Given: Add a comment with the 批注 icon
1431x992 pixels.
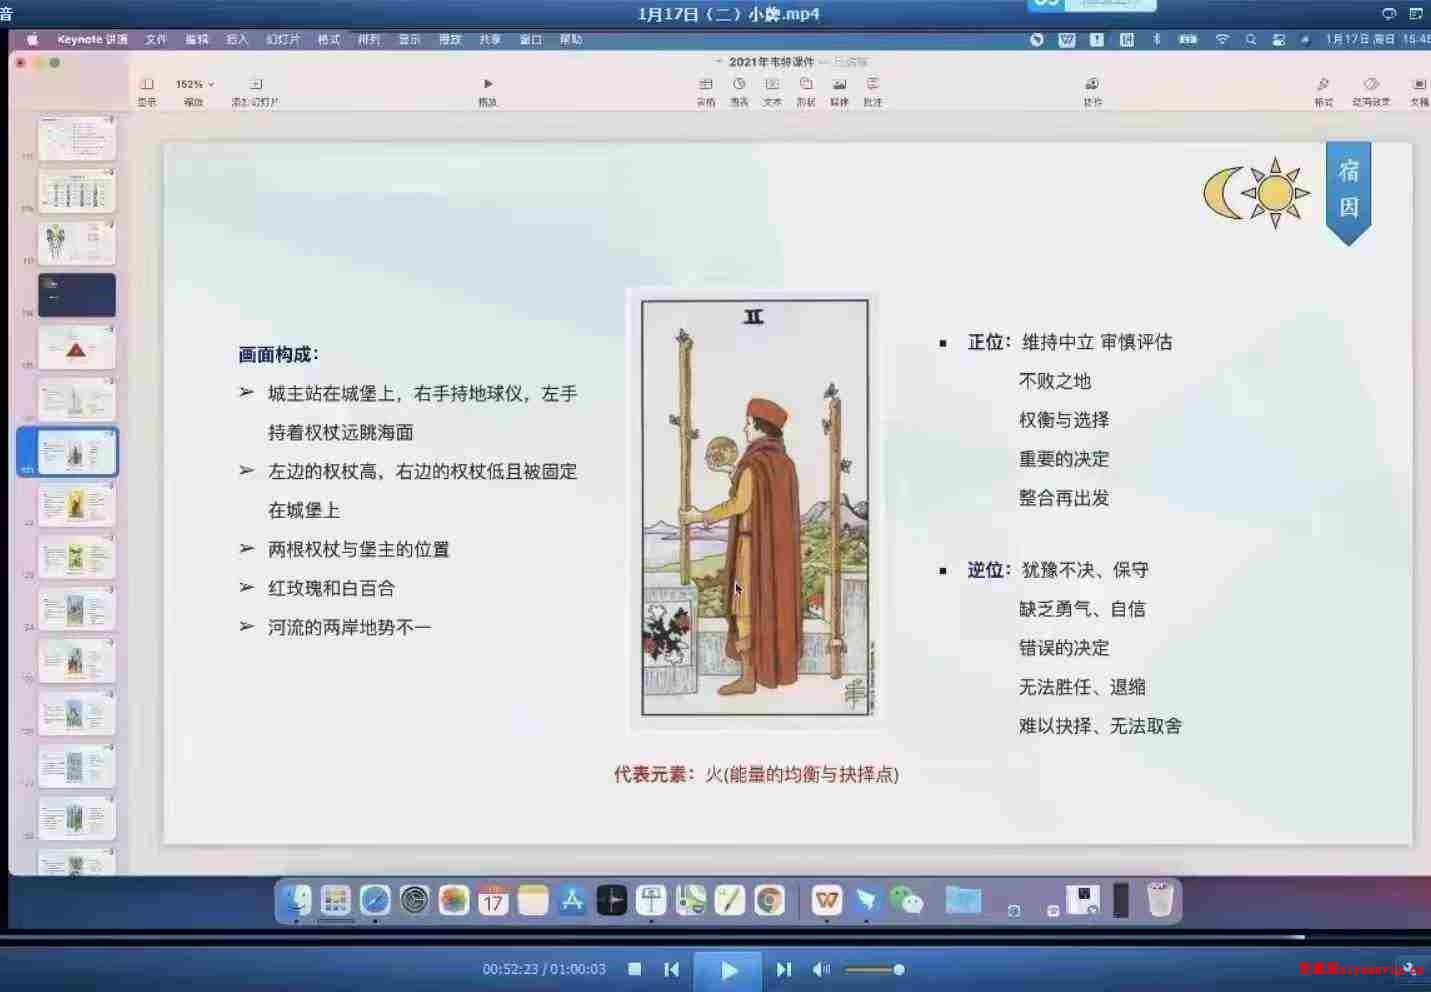Looking at the screenshot, I should [873, 85].
